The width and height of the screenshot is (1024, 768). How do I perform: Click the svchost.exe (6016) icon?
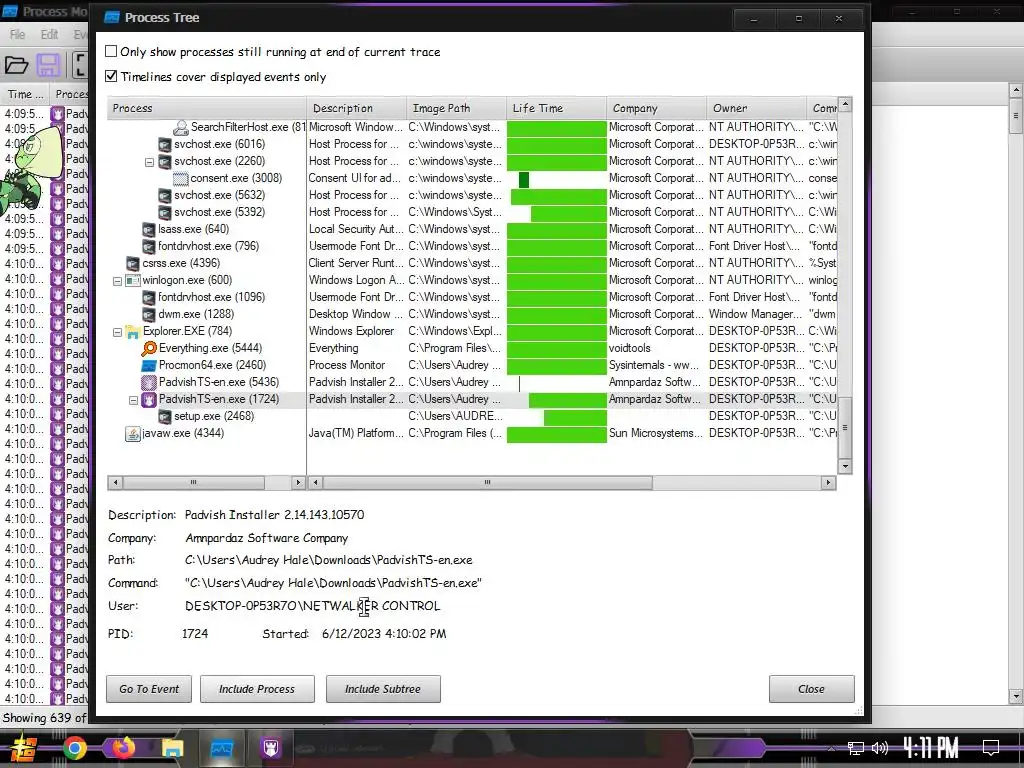tap(165, 144)
